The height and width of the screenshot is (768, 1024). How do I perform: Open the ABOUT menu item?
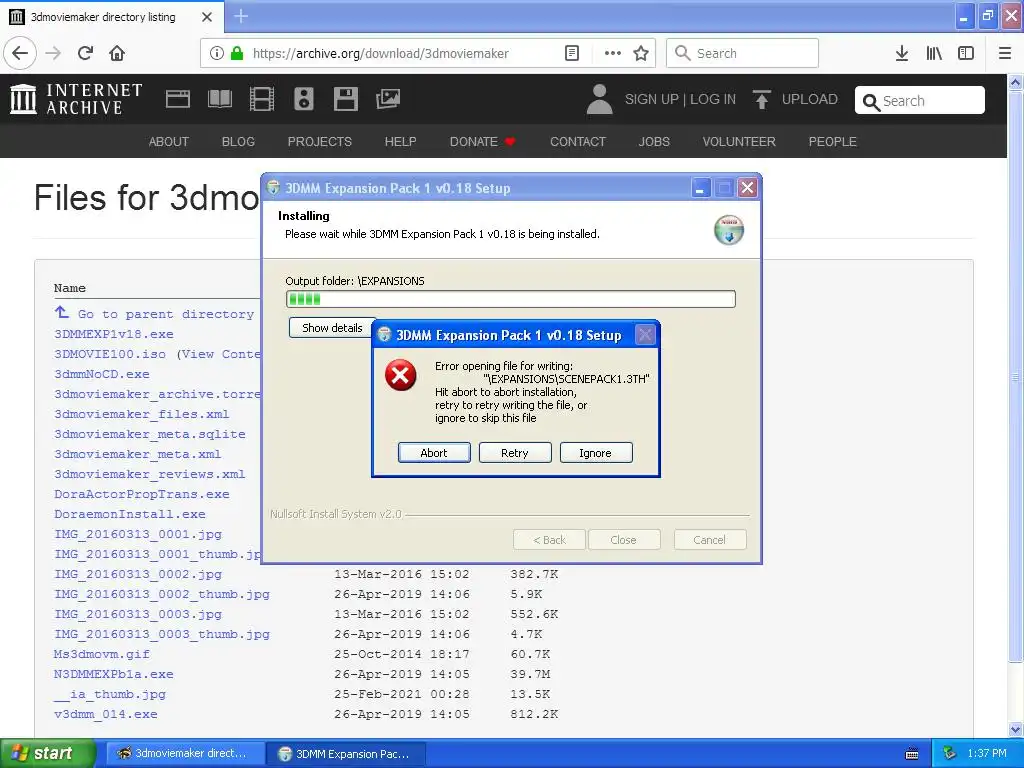(168, 142)
